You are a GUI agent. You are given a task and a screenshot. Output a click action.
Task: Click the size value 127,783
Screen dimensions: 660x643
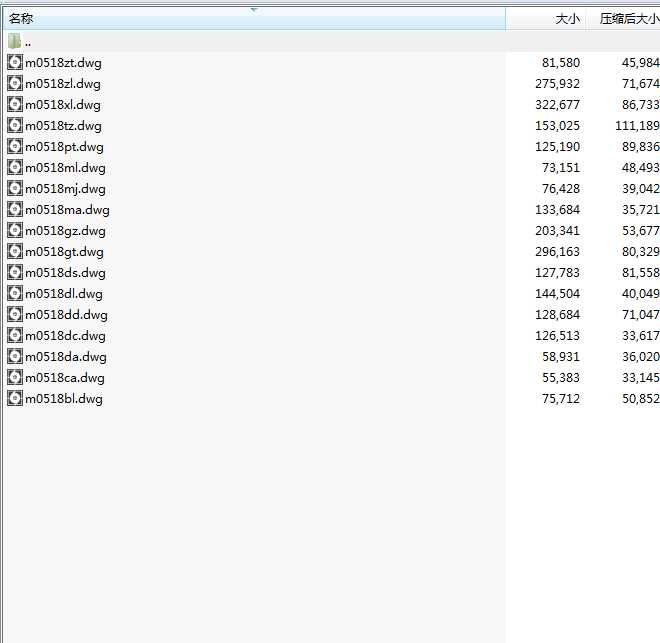(x=557, y=273)
